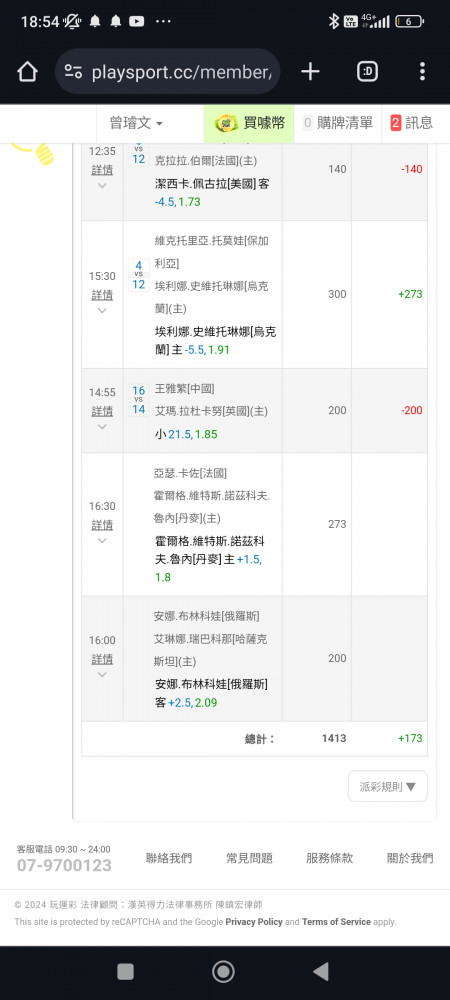Expand the 派彩規則 dropdown
Viewport: 450px width, 1000px height.
click(x=388, y=786)
